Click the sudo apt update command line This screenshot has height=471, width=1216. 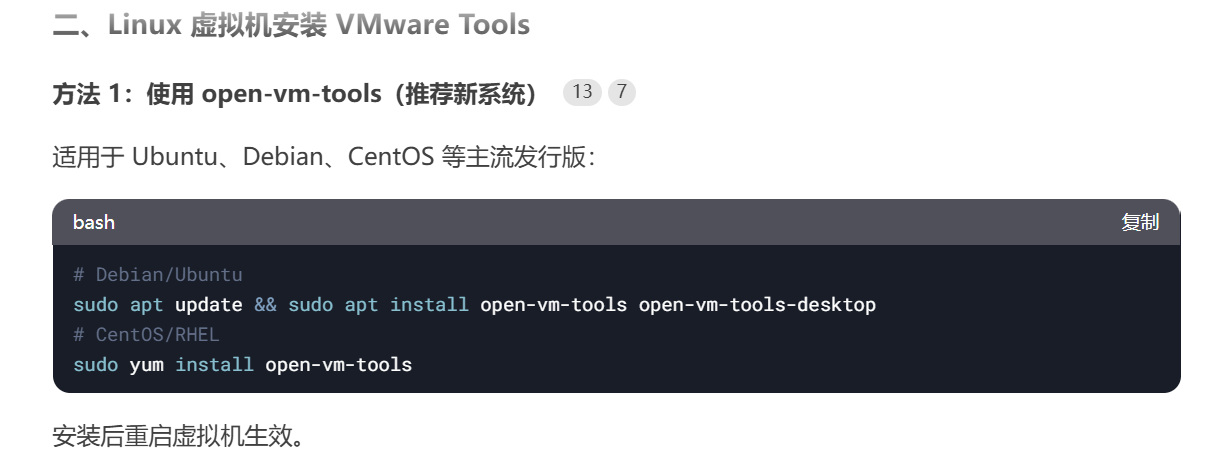[474, 304]
